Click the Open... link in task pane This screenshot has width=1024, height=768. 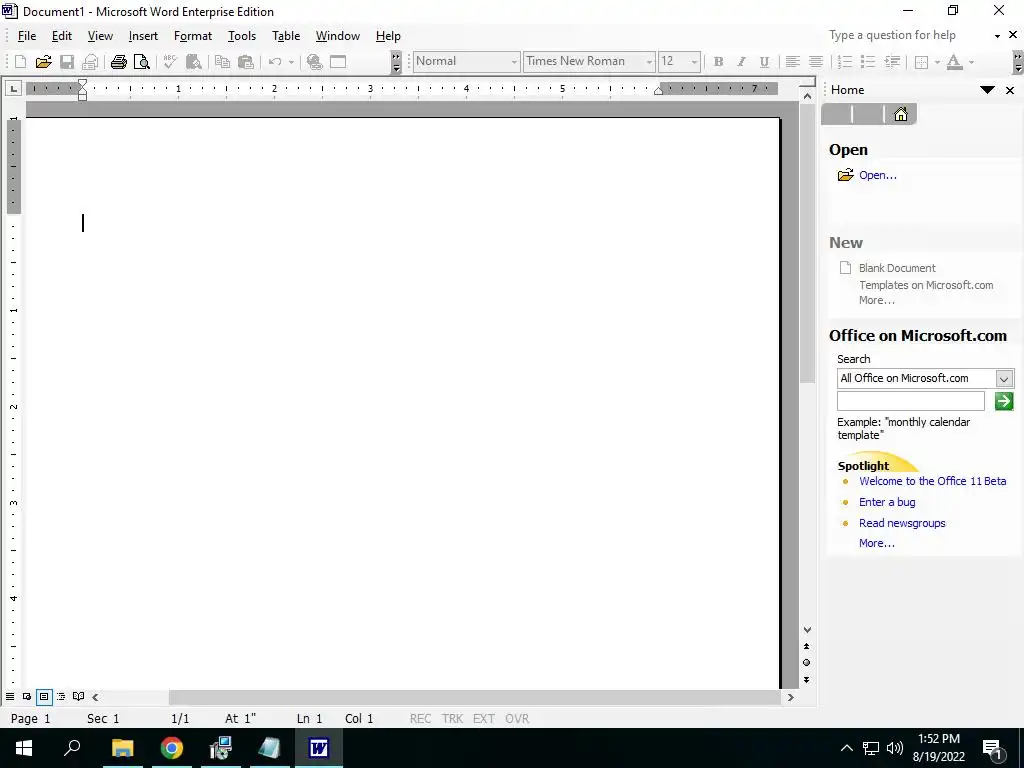878,175
